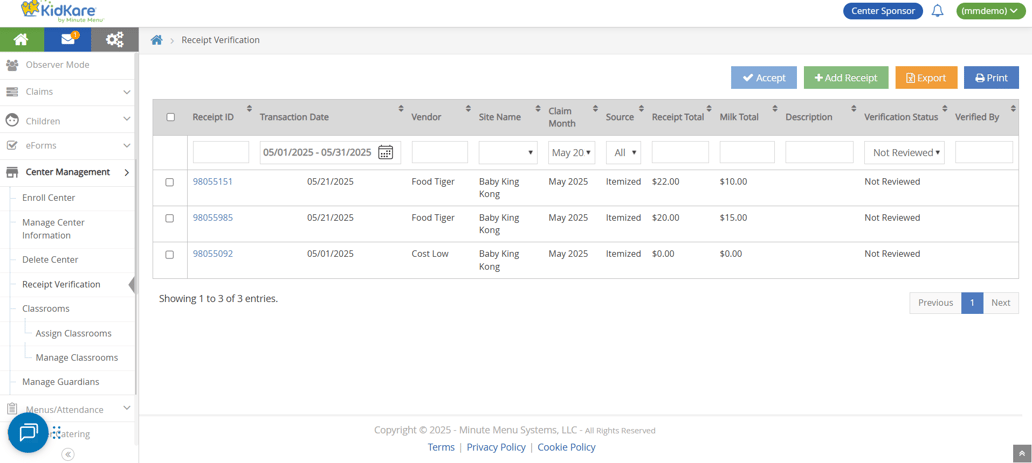Open the Verification Status filter dropdown
This screenshot has width=1032, height=463.
[x=905, y=153]
